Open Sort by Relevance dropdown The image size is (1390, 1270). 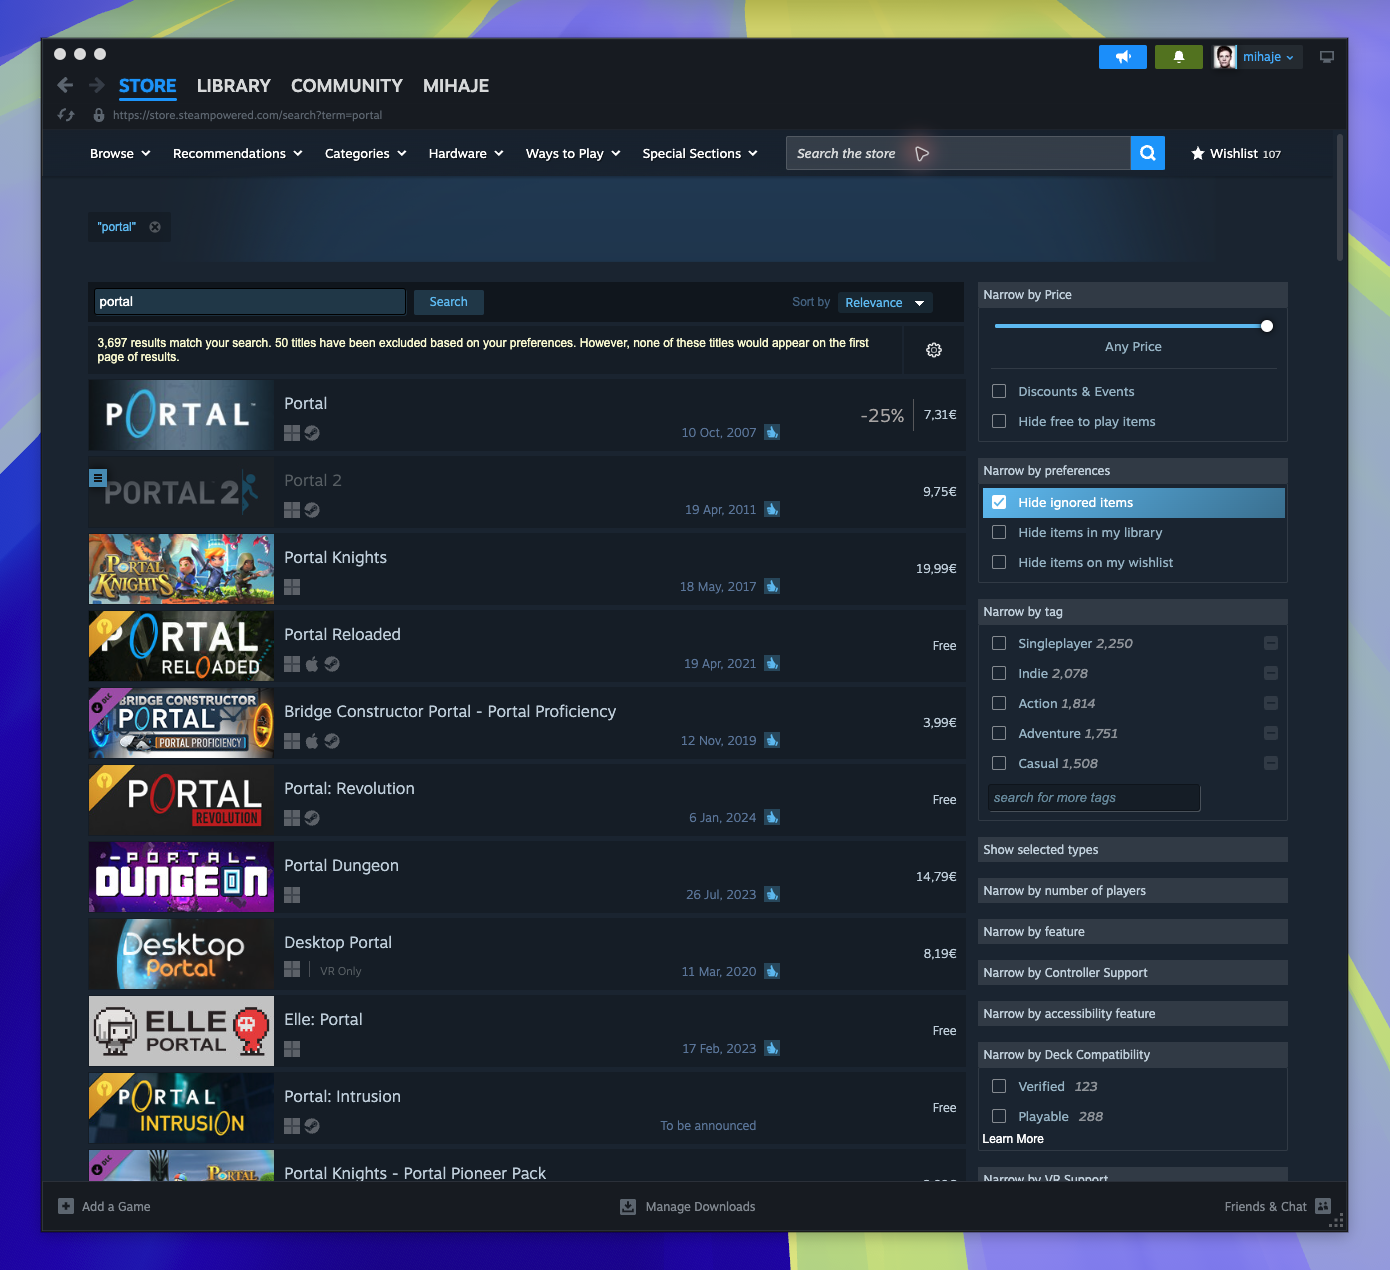[885, 302]
